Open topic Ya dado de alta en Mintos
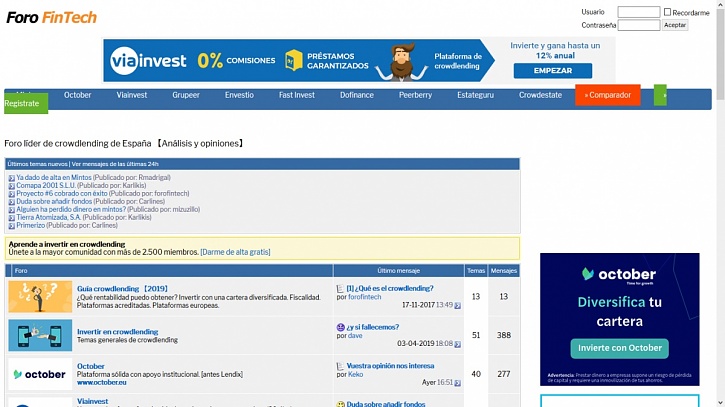 click(x=54, y=178)
